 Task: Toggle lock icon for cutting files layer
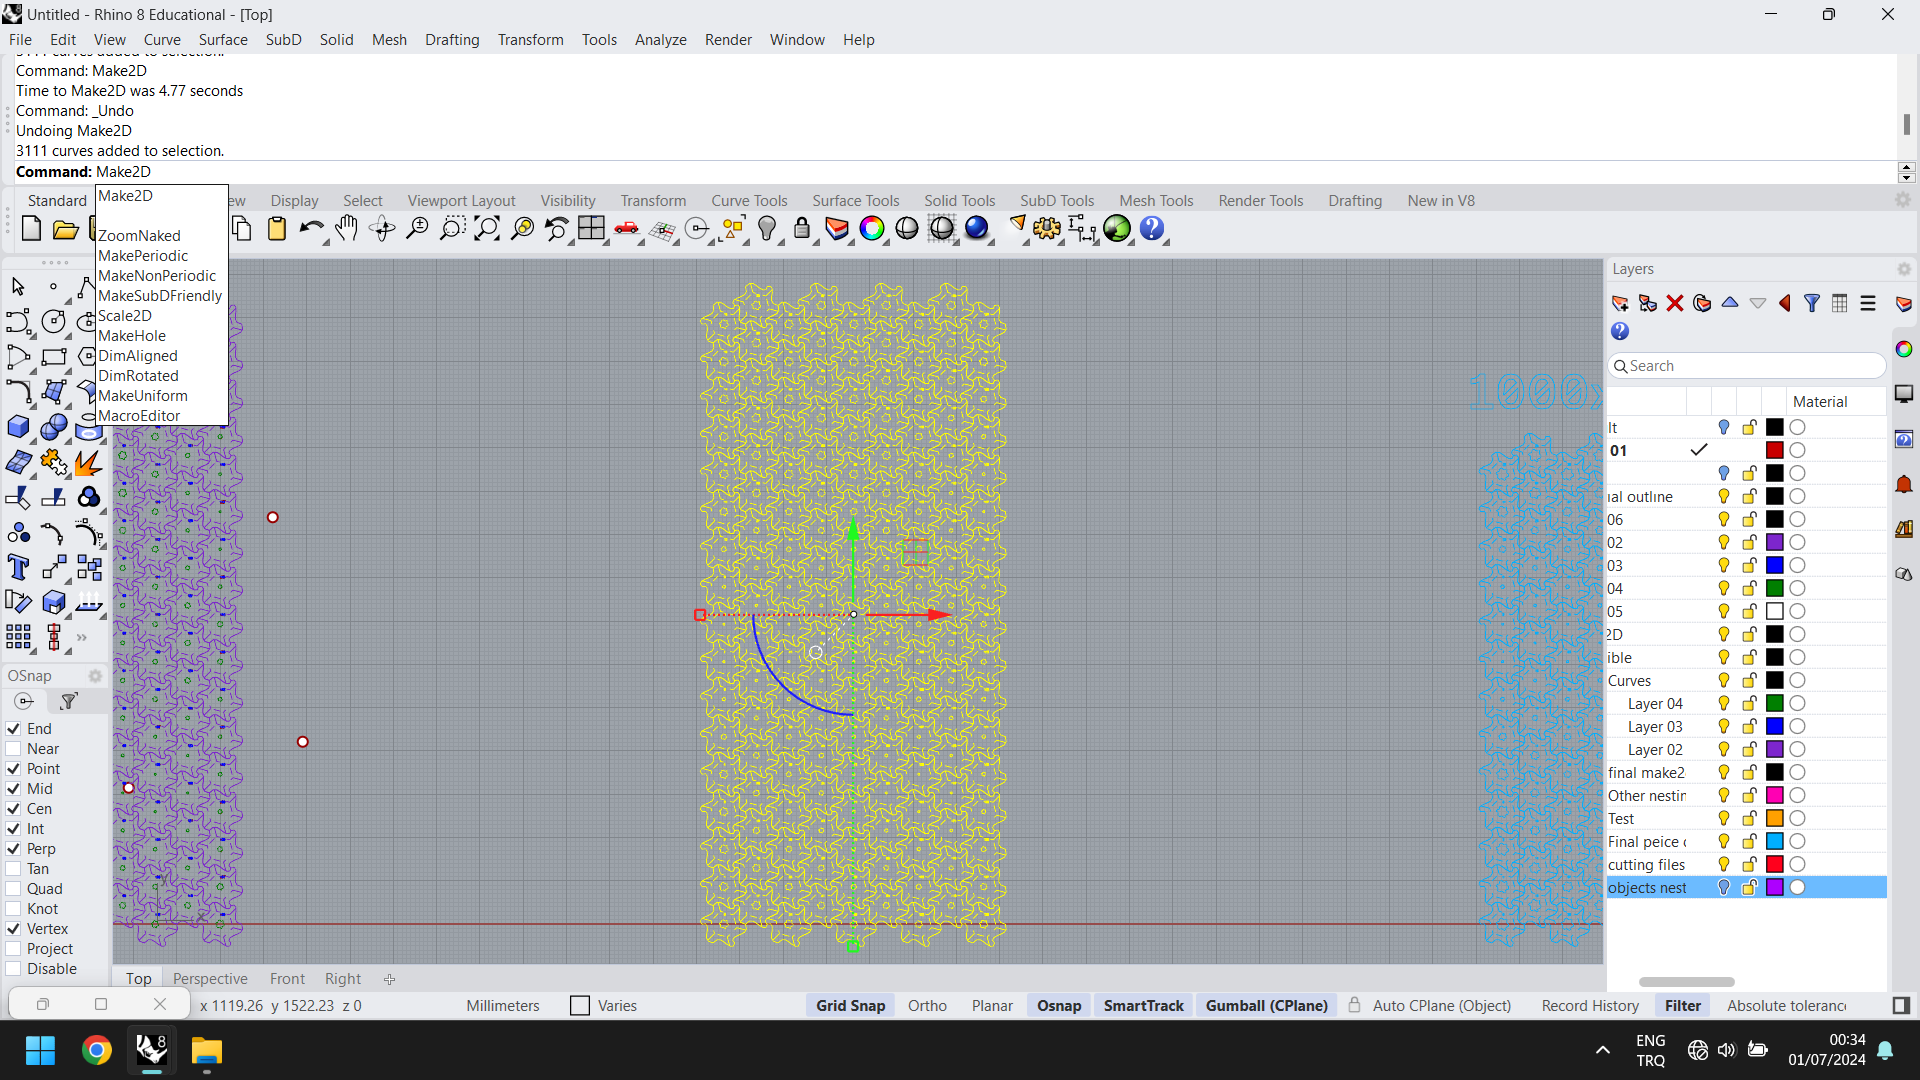click(x=1749, y=865)
